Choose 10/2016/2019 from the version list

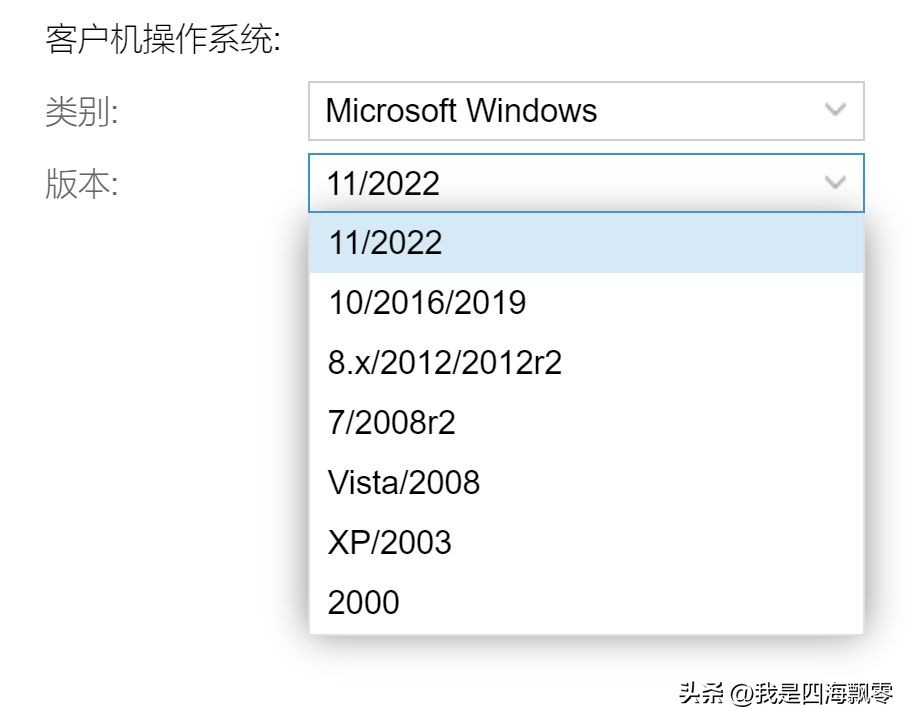(x=427, y=303)
